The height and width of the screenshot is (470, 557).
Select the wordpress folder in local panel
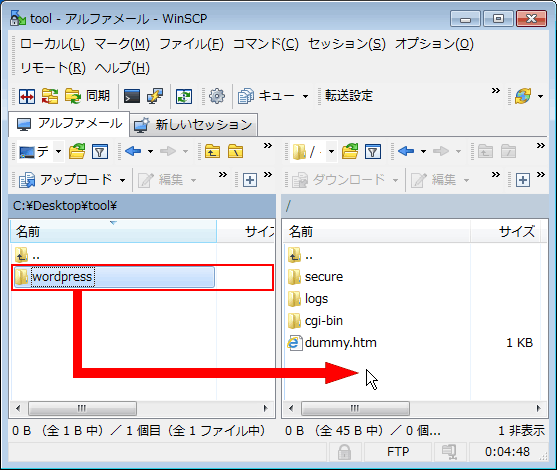coord(114,277)
